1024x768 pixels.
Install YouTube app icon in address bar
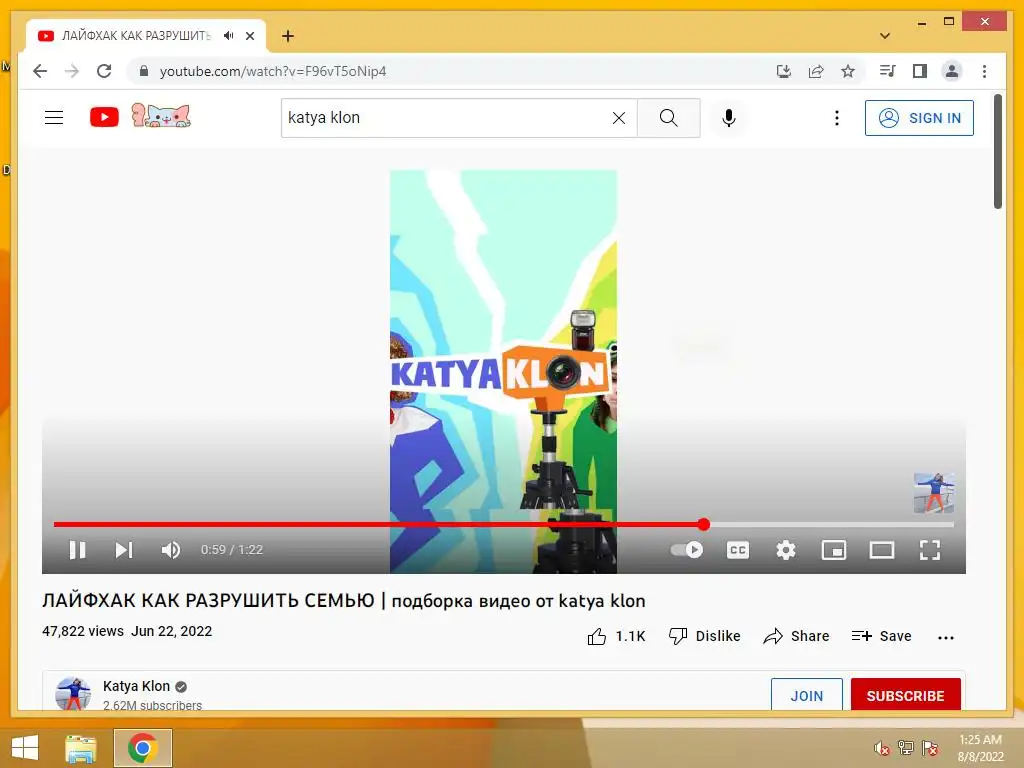(784, 71)
